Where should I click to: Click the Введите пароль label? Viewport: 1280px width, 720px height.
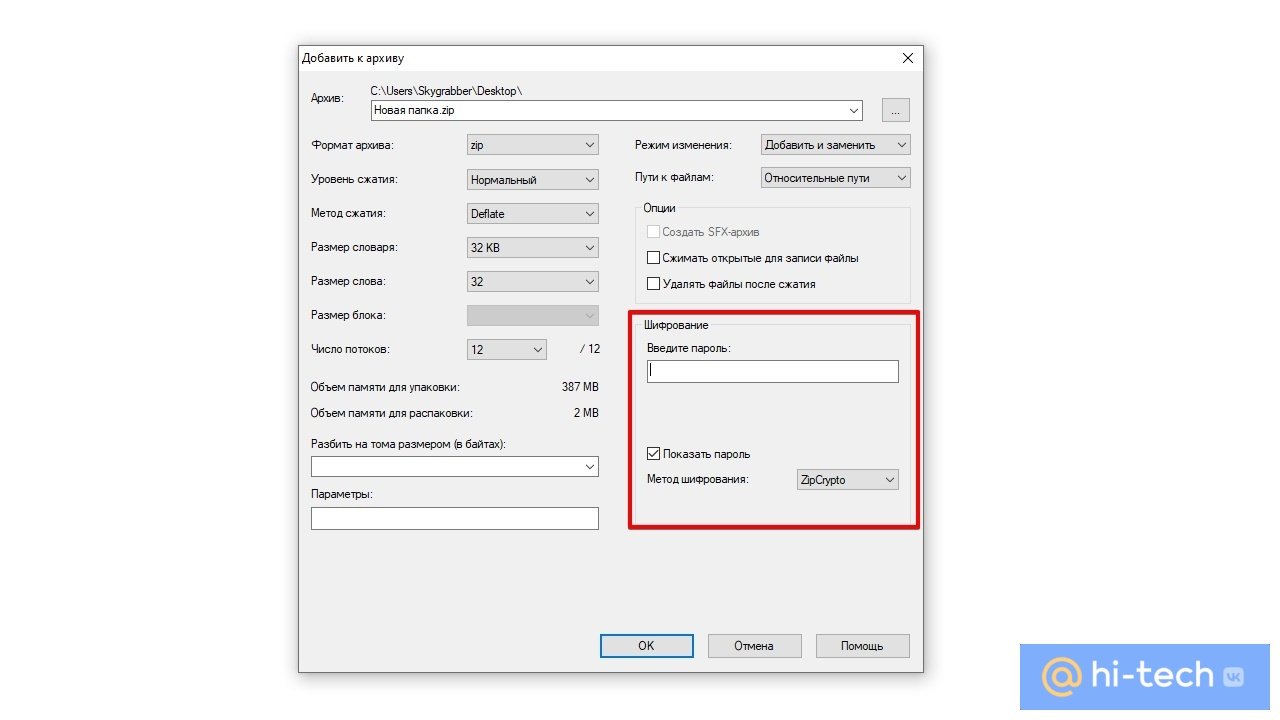pyautogui.click(x=689, y=348)
